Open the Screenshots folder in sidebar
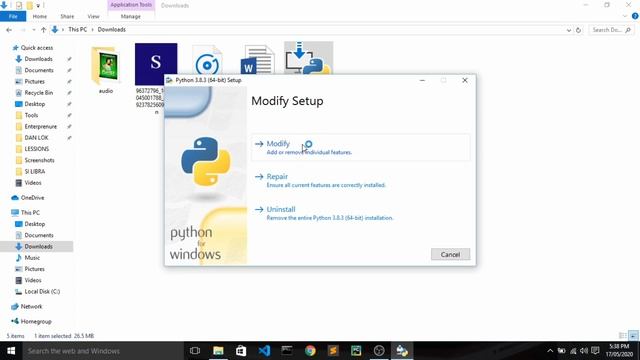 click(x=39, y=160)
